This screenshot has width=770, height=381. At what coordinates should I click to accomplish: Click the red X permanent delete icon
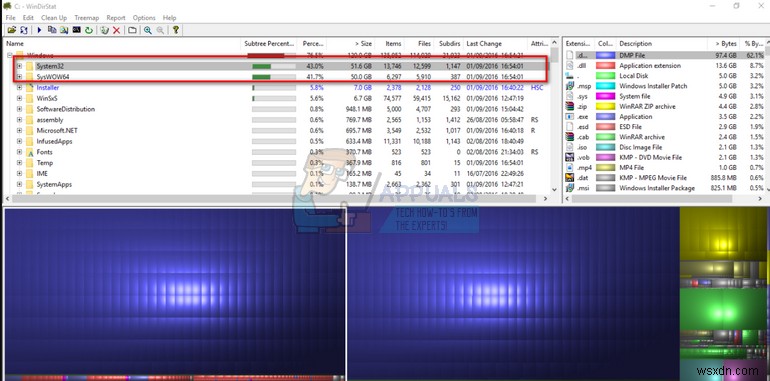pyautogui.click(x=116, y=30)
